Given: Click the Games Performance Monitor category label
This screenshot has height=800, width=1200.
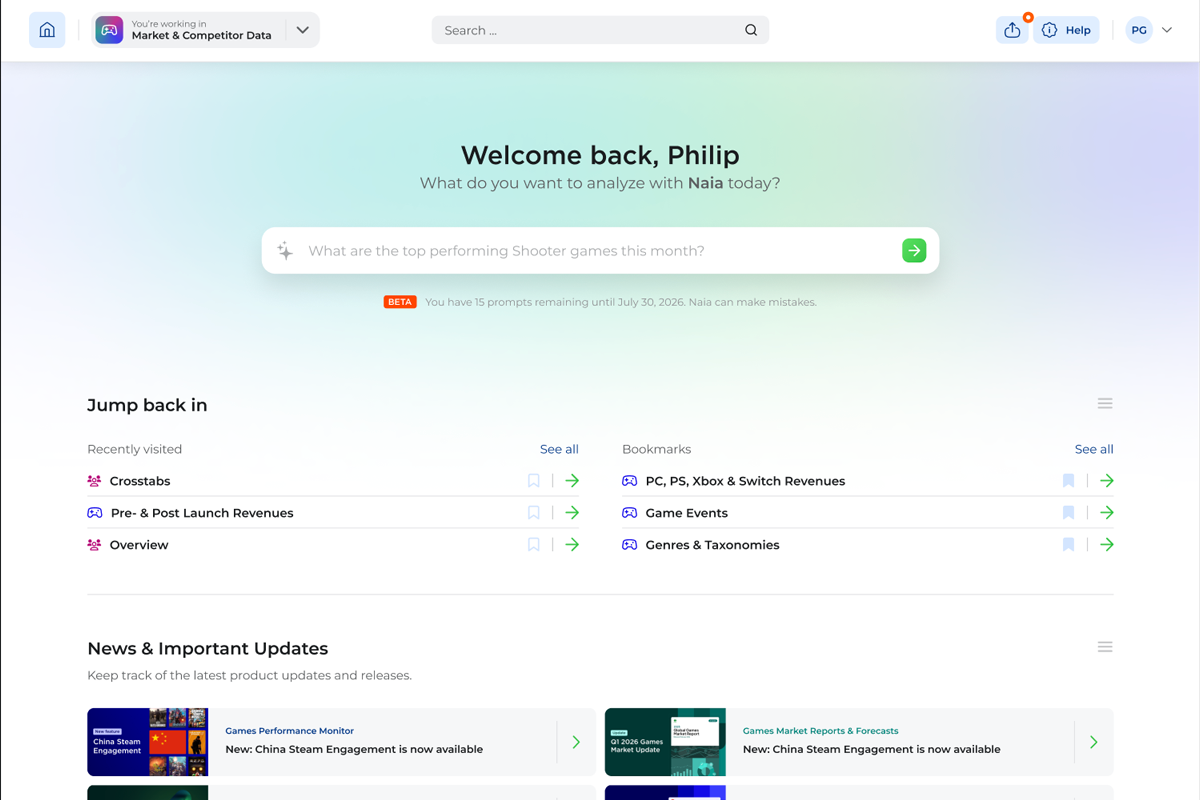Looking at the screenshot, I should tap(290, 731).
